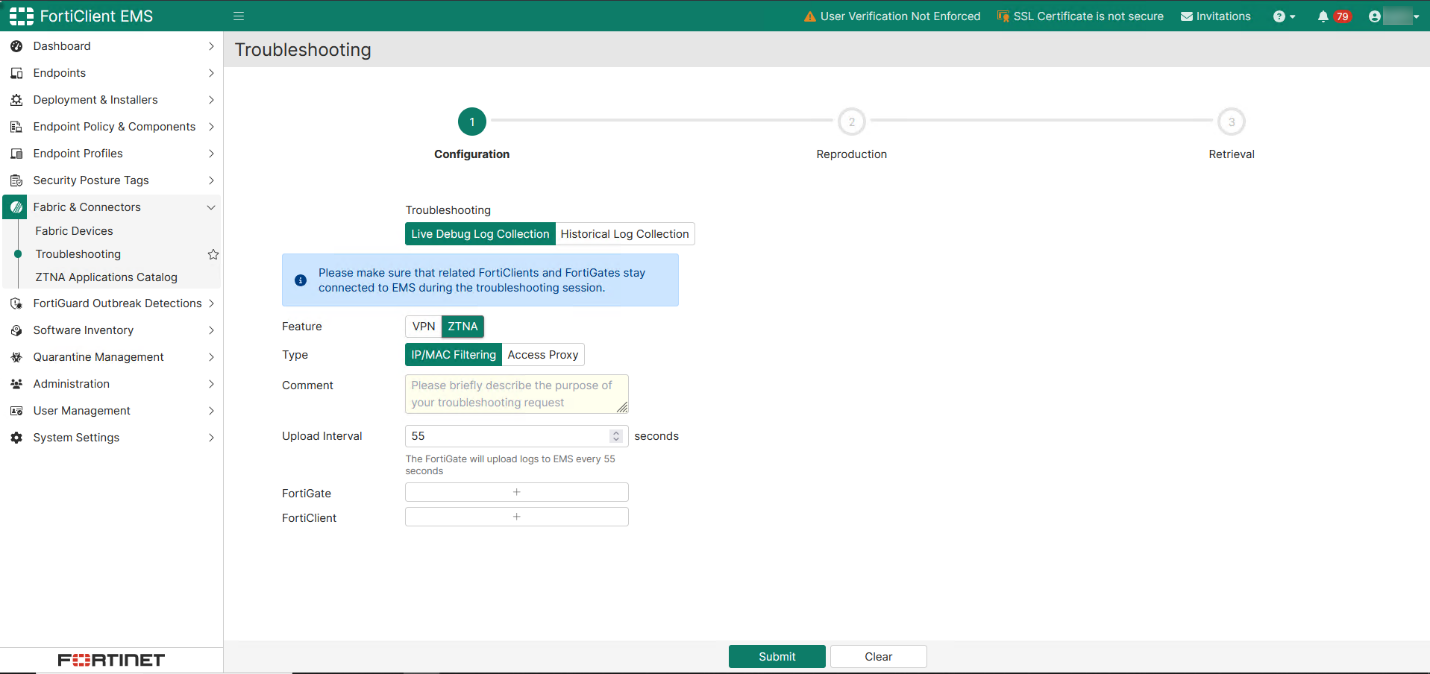Click the Fabric & Connectors green icon

[x=15, y=207]
